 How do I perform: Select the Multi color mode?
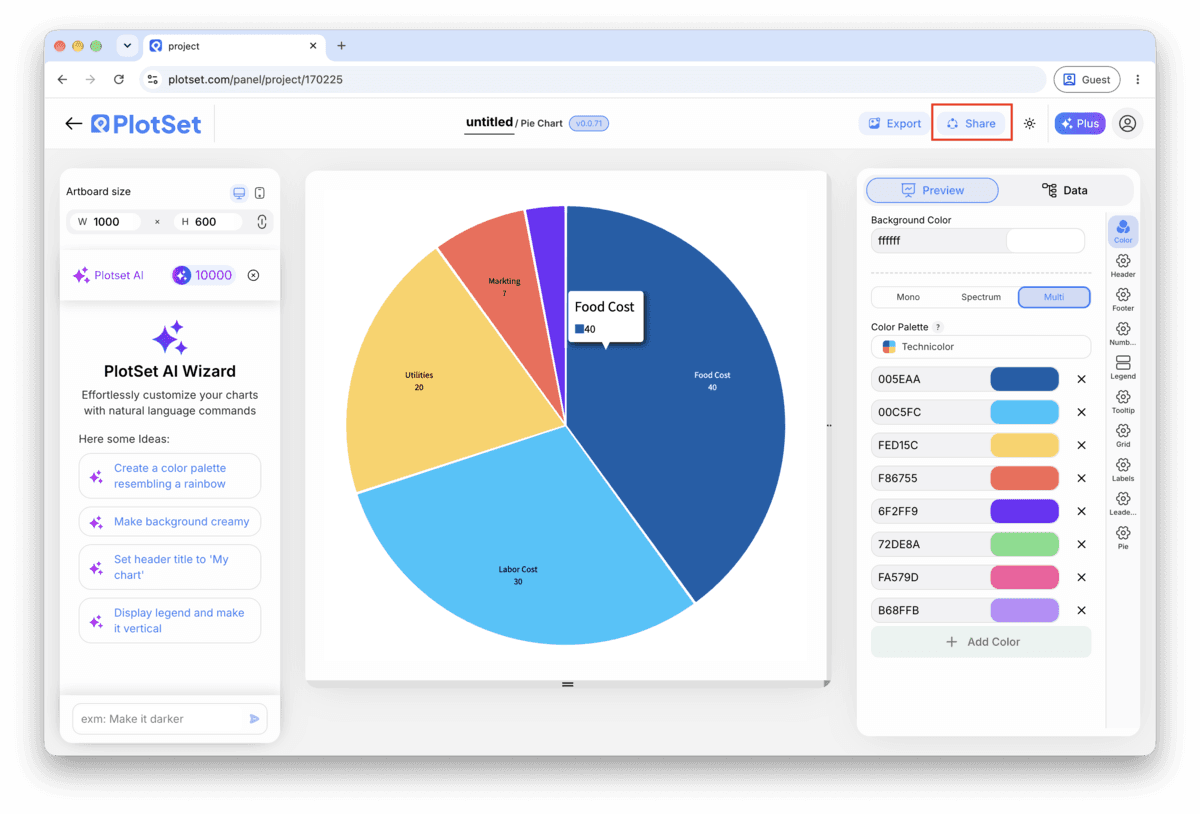click(1054, 297)
